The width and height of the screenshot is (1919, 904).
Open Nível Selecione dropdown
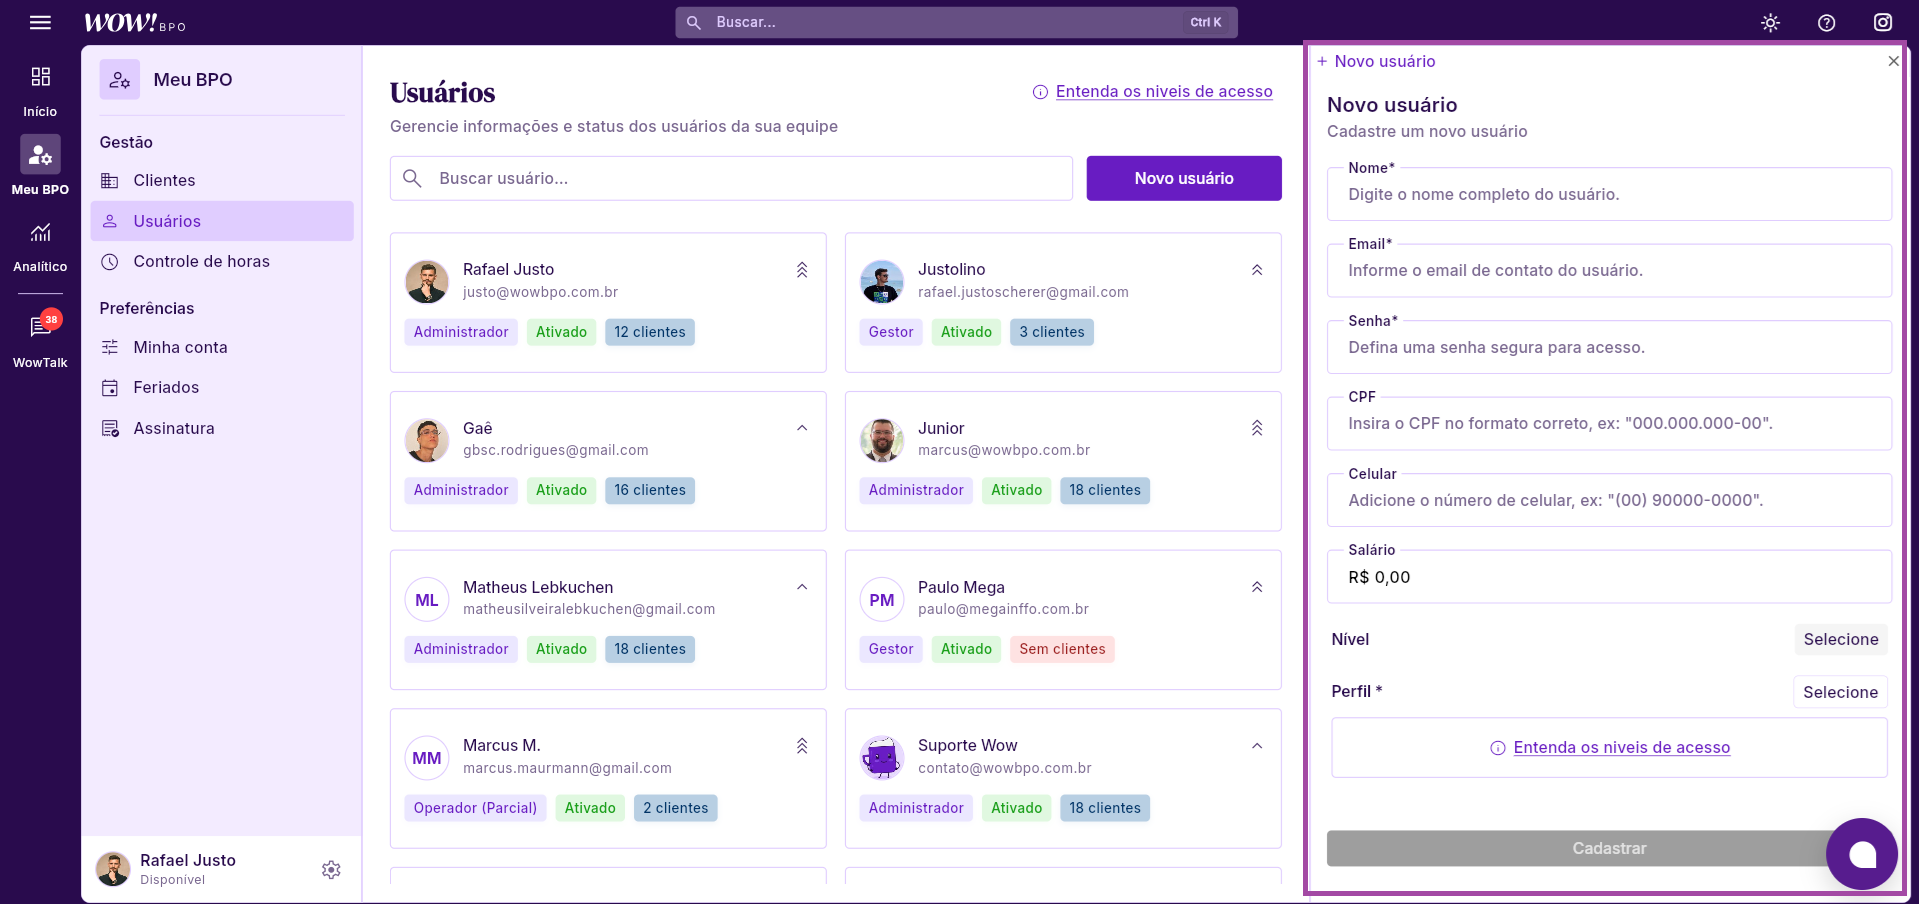pos(1840,639)
